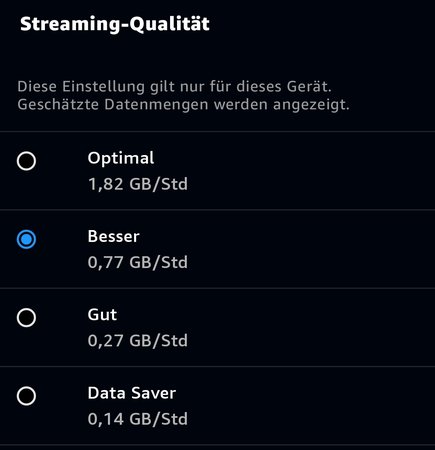Image resolution: width=435 pixels, height=450 pixels.
Task: Tap the Optimal quality label
Action: click(x=121, y=159)
